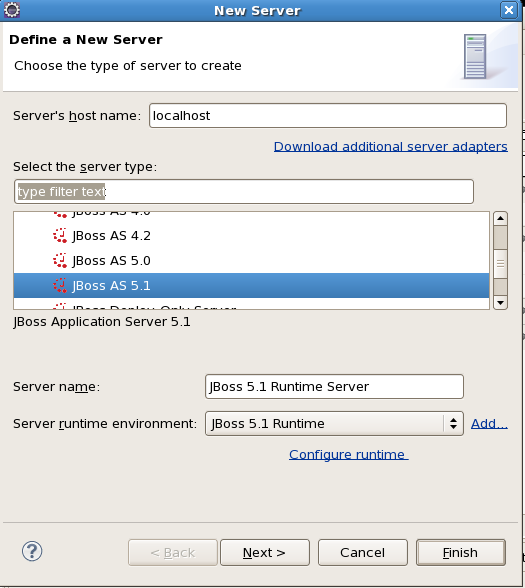Click the server list scrollbar thumb
The width and height of the screenshot is (525, 588).
pos(500,264)
